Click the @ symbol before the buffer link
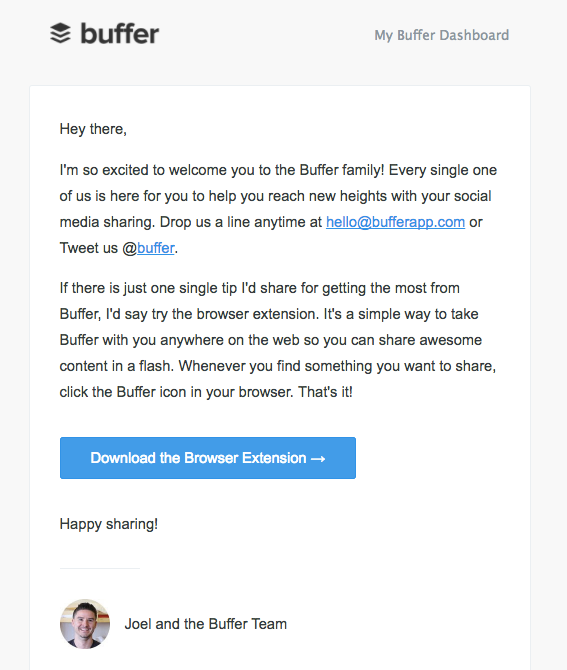The width and height of the screenshot is (567, 670). 129,248
